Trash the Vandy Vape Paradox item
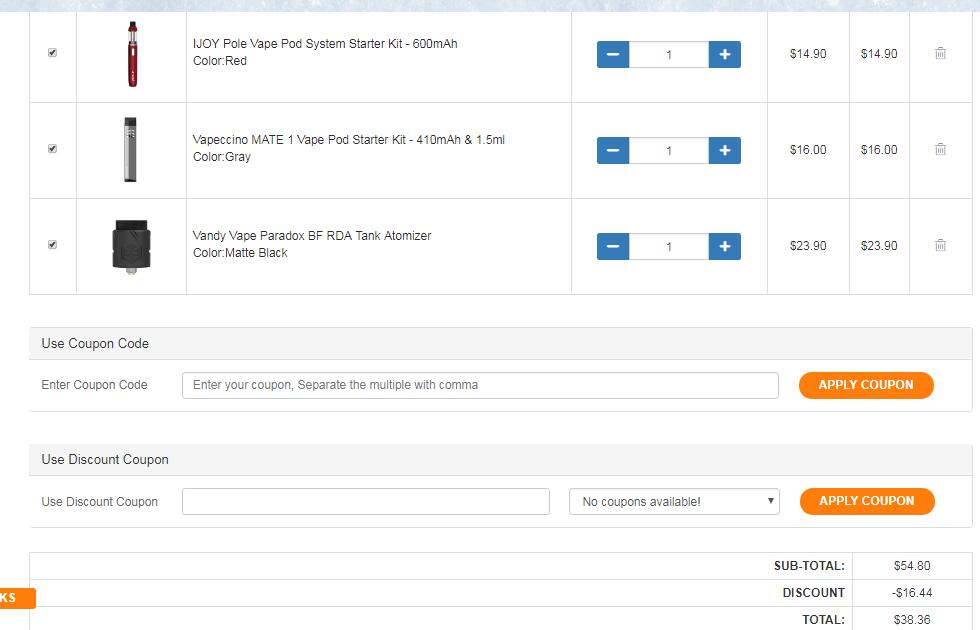 pyautogui.click(x=940, y=246)
